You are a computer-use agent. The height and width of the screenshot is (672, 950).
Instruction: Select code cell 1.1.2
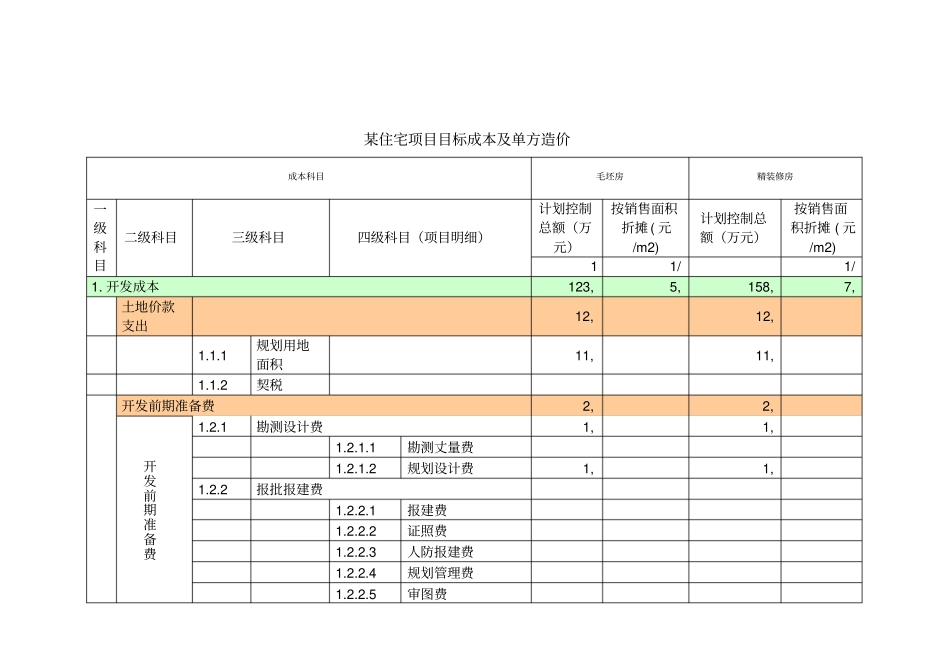pyautogui.click(x=221, y=385)
